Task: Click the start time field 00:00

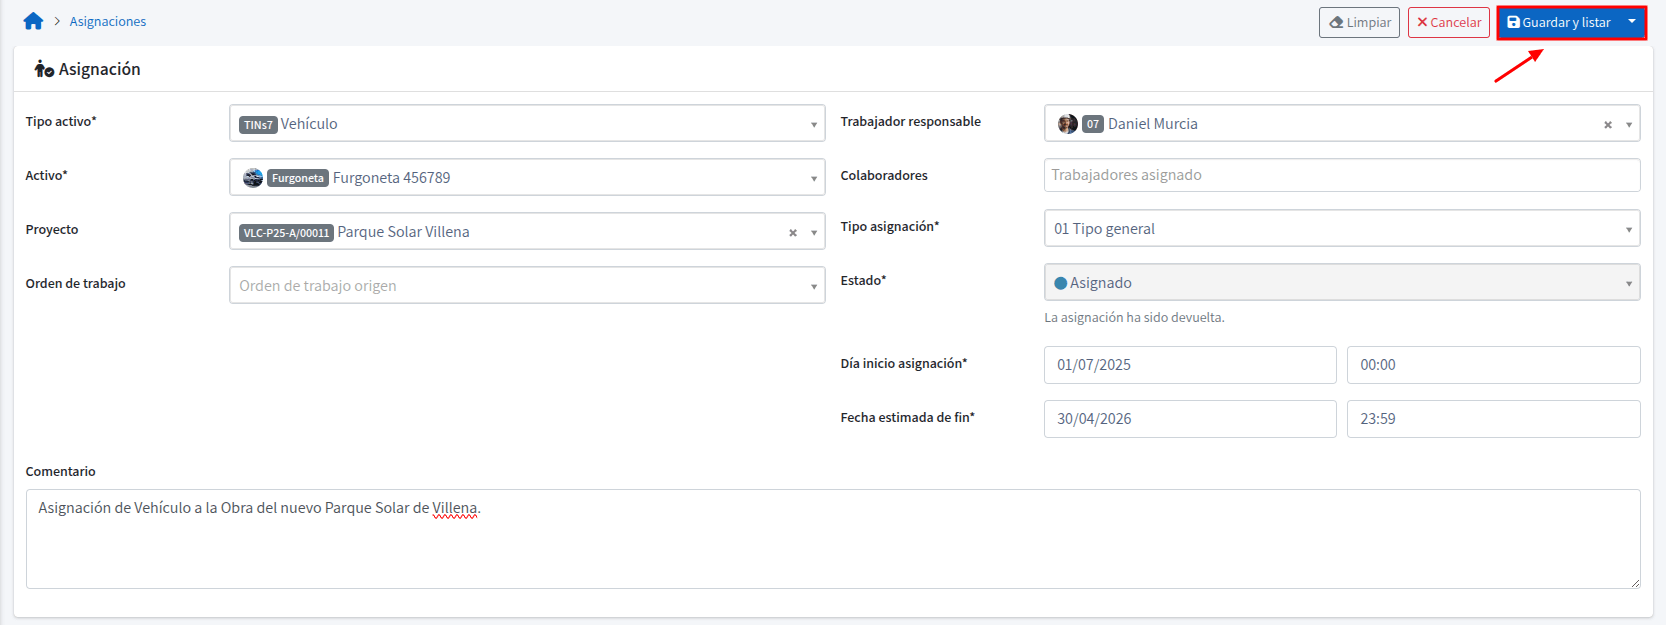Action: pos(1493,365)
